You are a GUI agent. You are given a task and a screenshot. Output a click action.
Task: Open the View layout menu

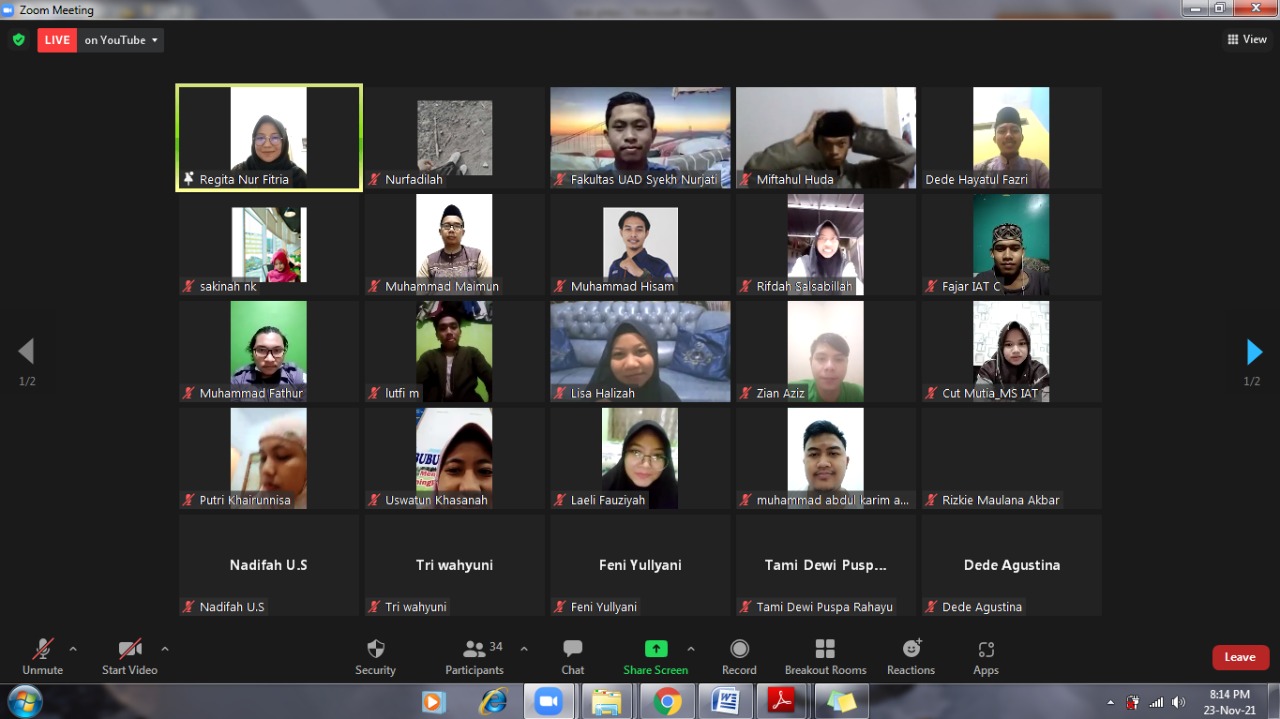tap(1247, 40)
